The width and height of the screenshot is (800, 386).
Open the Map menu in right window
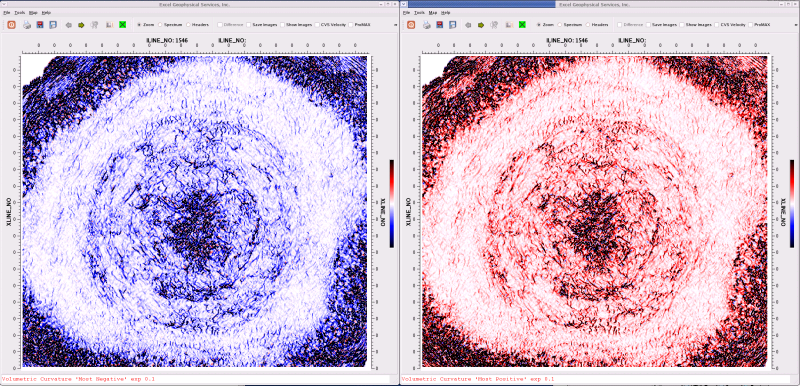click(433, 12)
